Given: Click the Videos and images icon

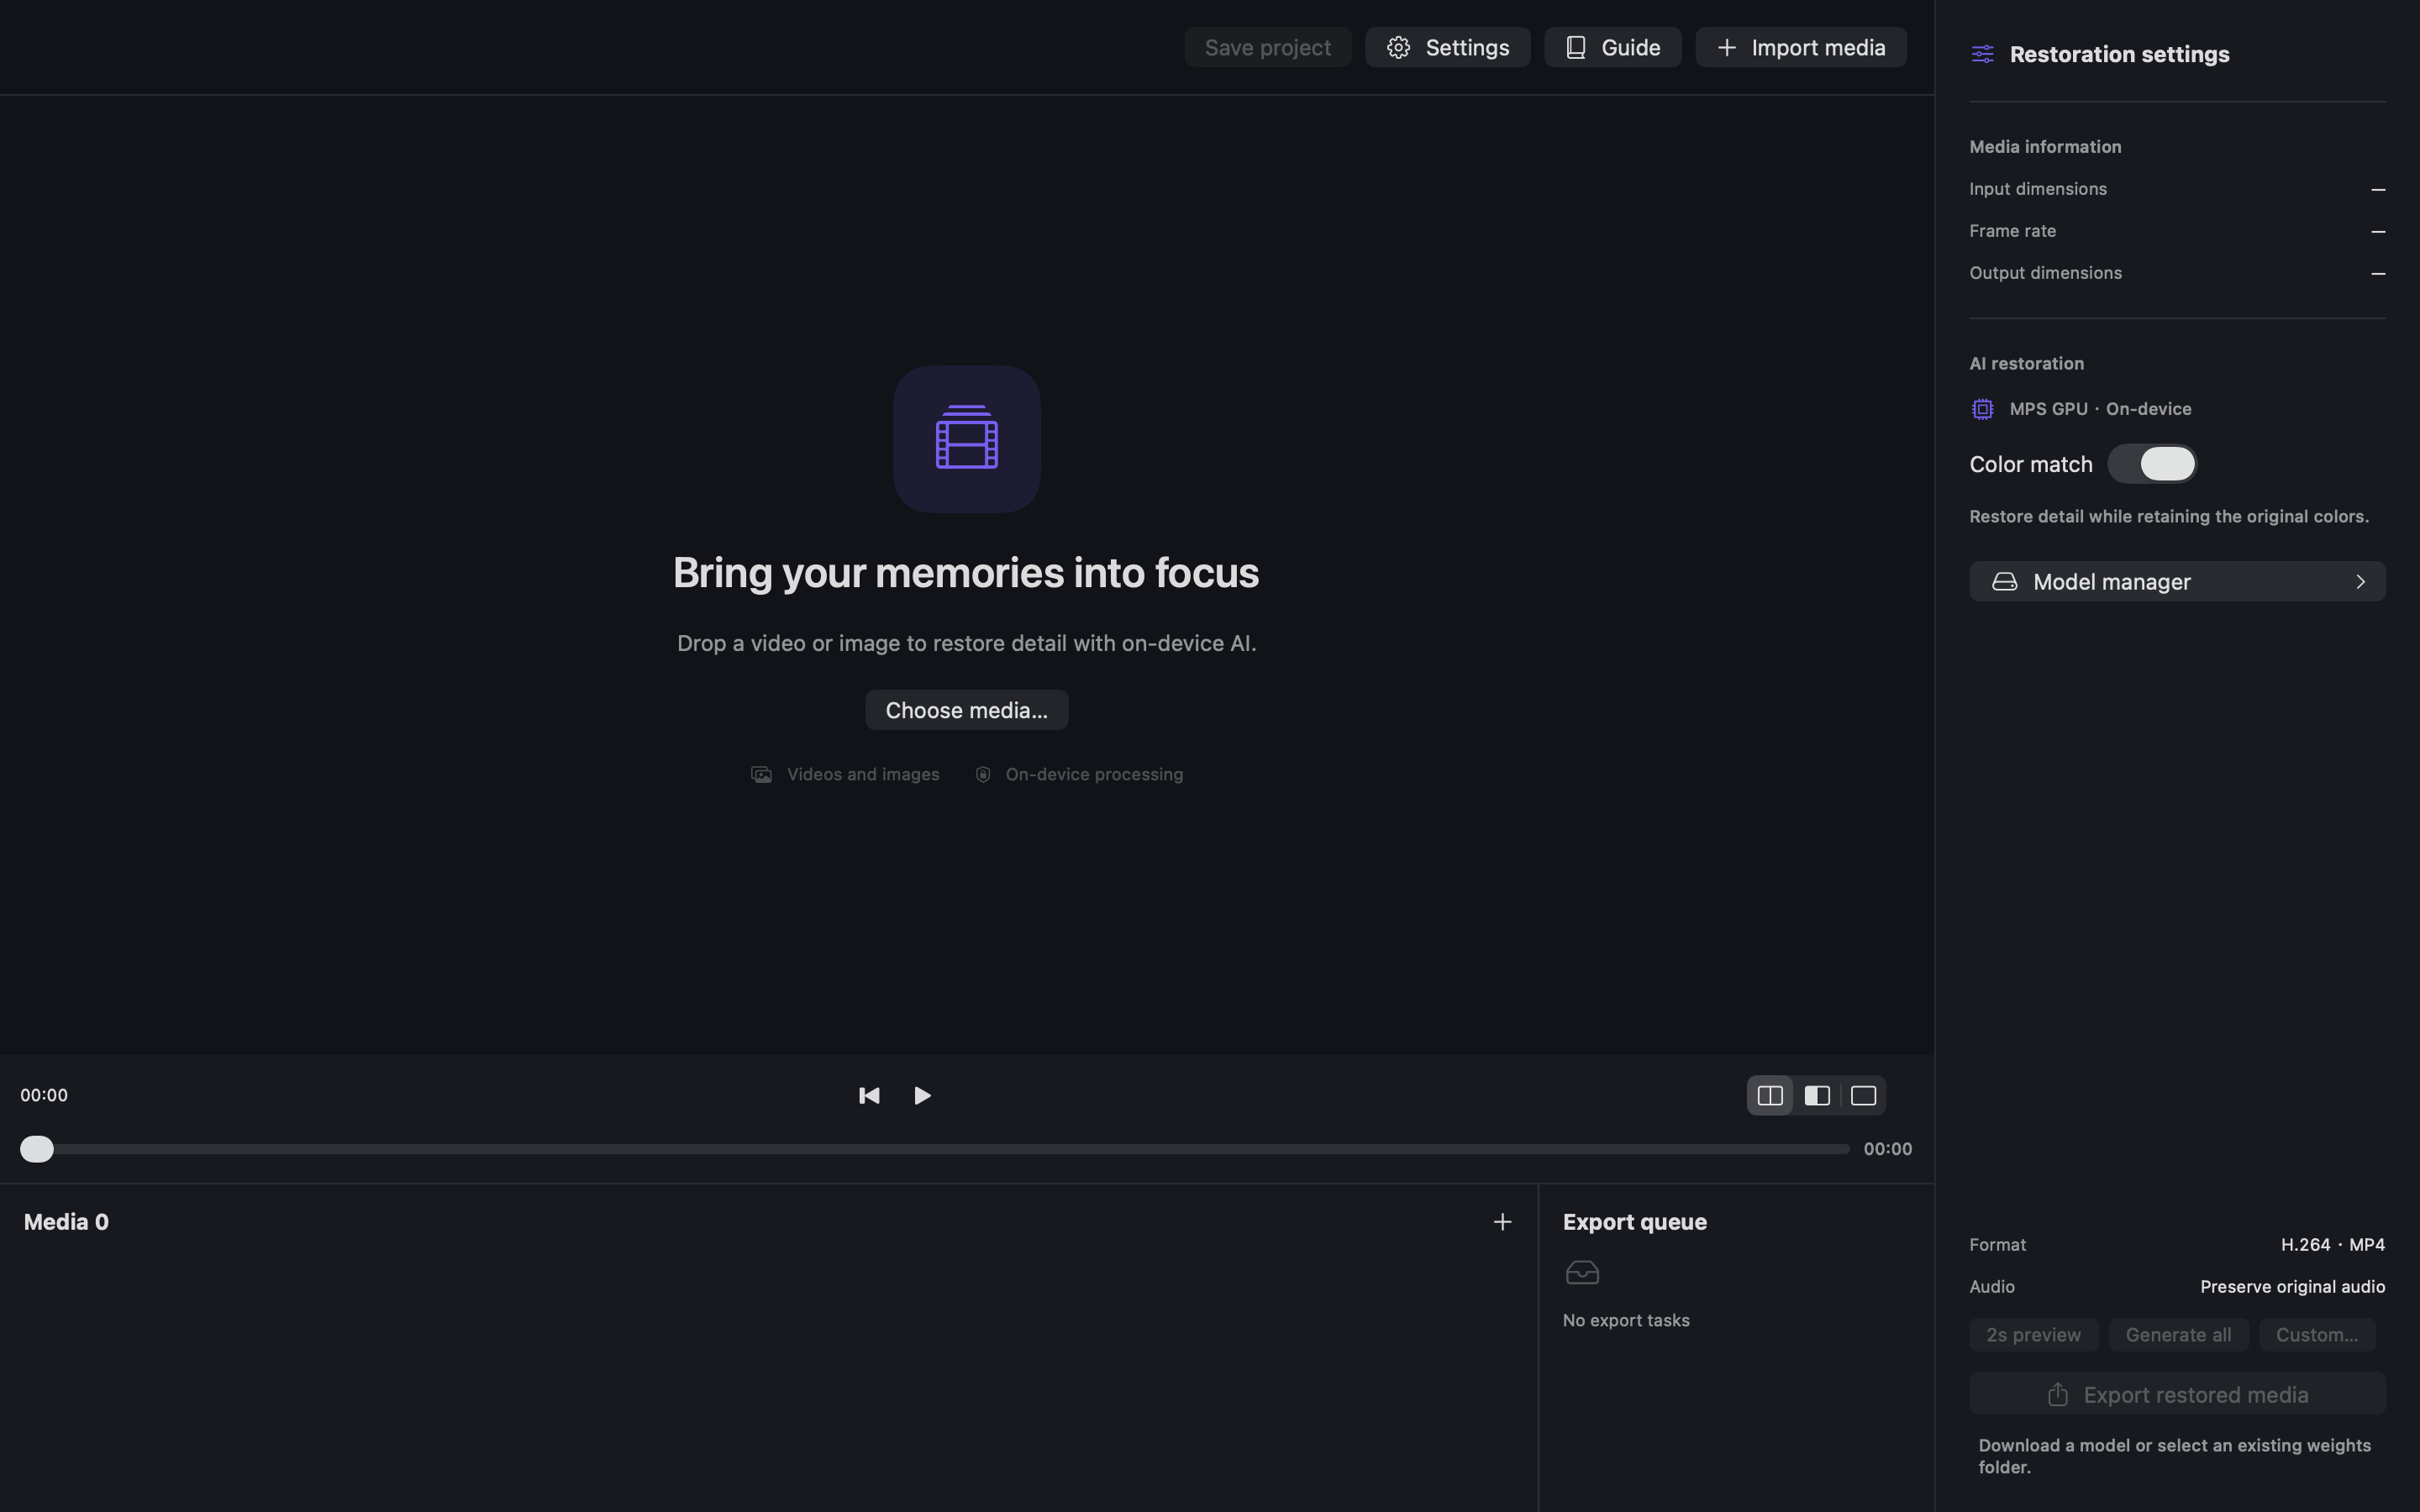Looking at the screenshot, I should 761,775.
